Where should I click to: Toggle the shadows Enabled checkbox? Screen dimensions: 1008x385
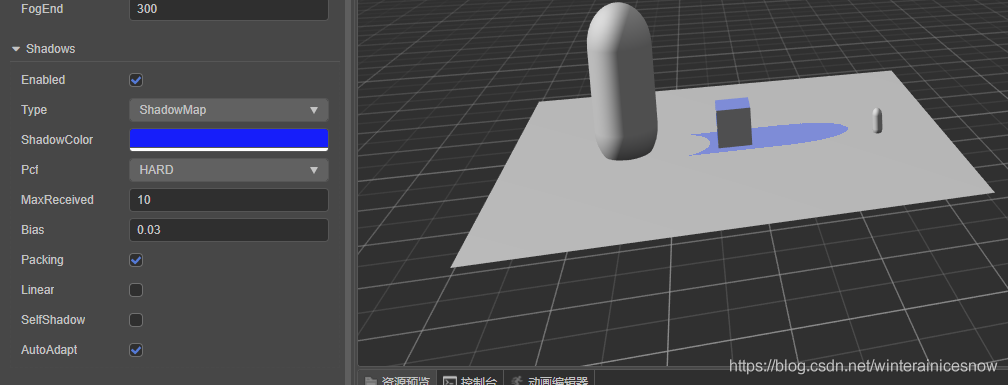(136, 80)
